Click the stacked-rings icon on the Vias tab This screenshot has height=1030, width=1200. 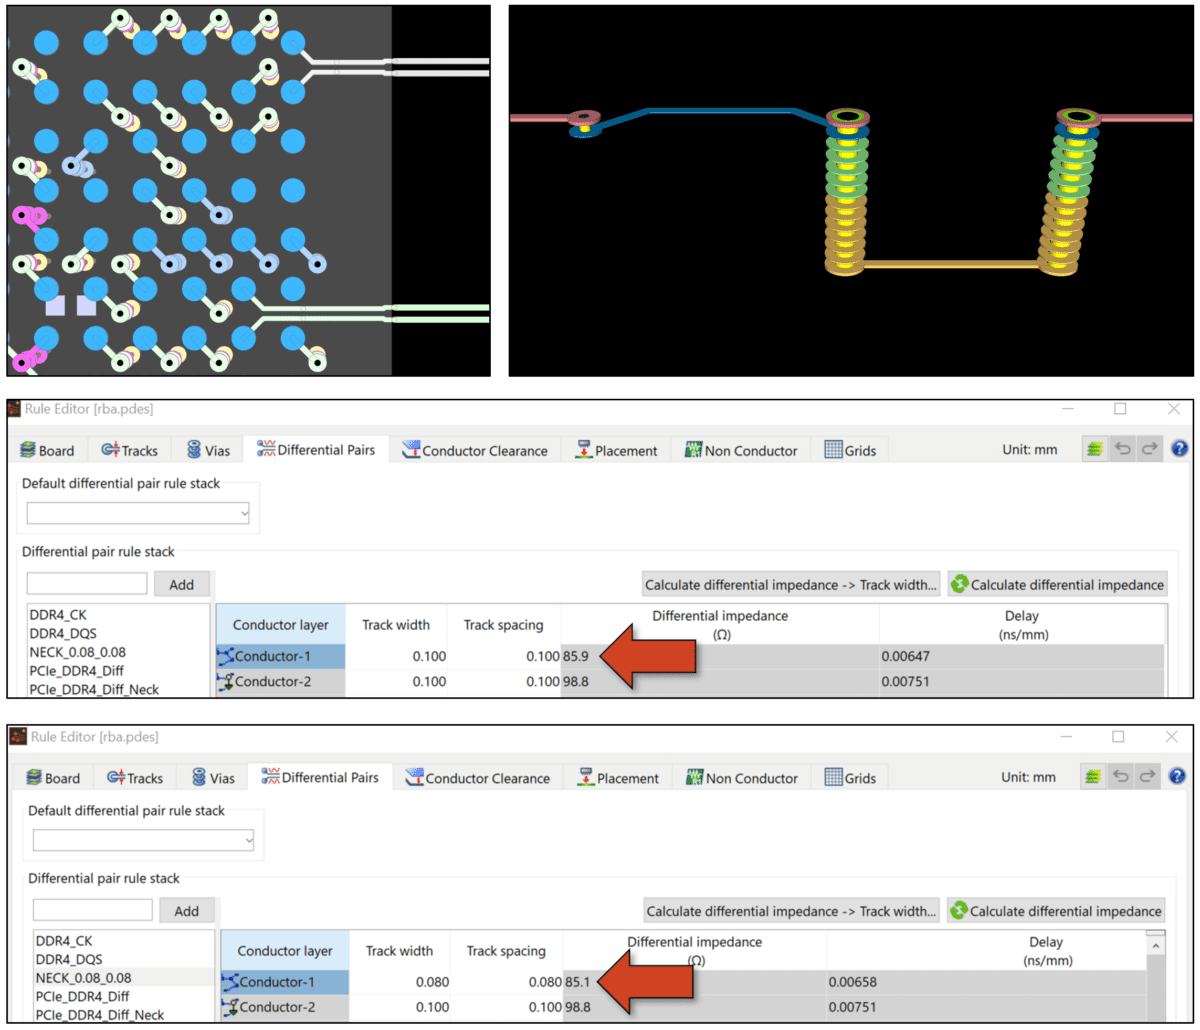(x=193, y=449)
